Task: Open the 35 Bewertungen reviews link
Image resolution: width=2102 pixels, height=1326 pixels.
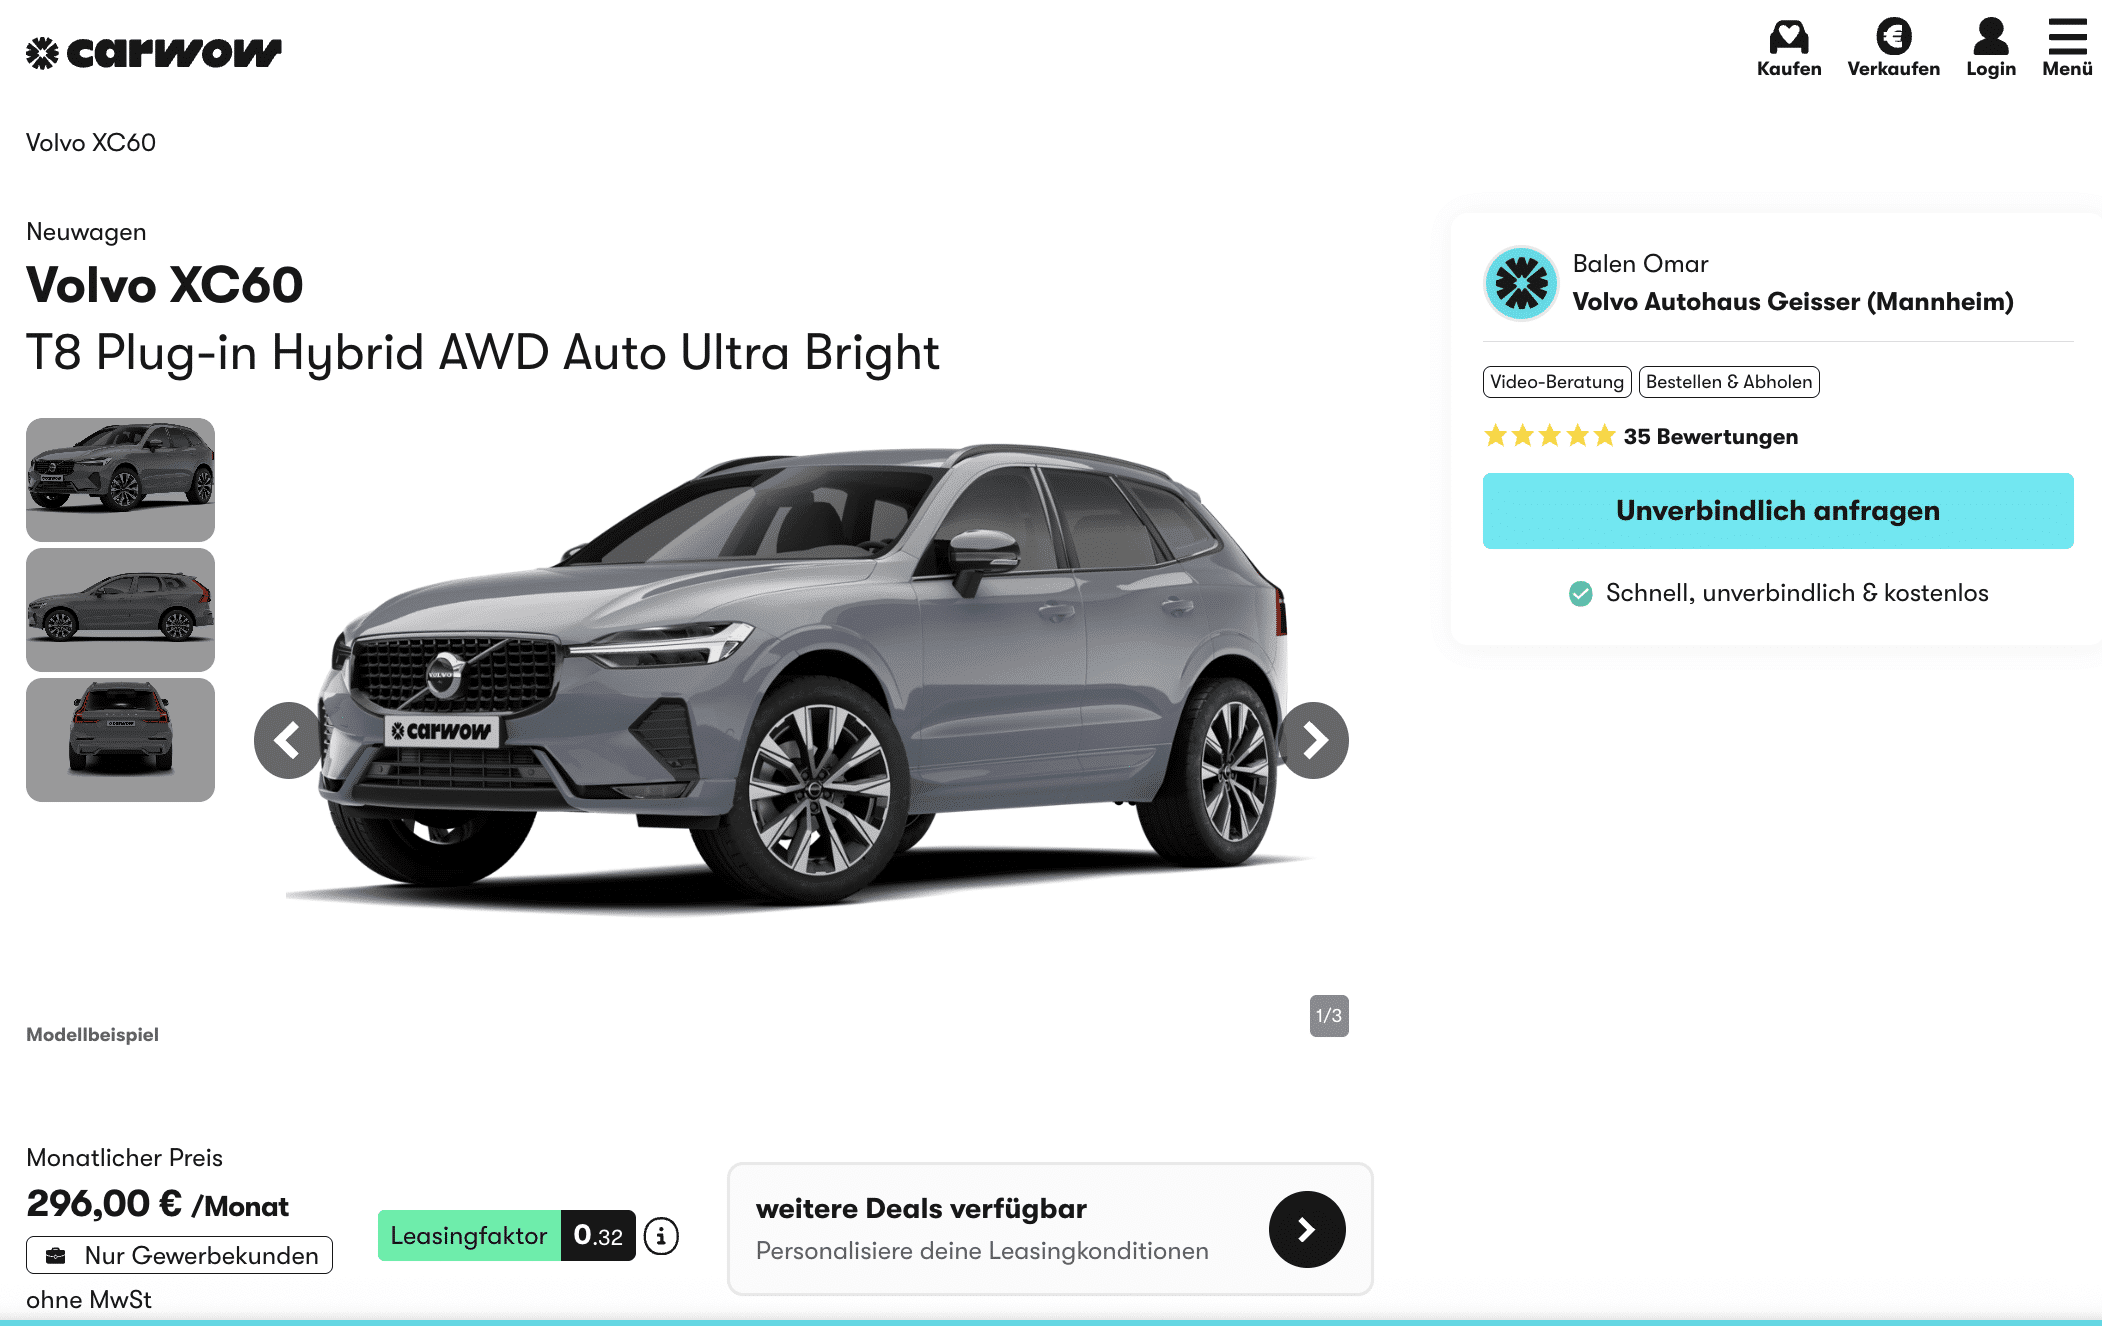Action: coord(1710,437)
